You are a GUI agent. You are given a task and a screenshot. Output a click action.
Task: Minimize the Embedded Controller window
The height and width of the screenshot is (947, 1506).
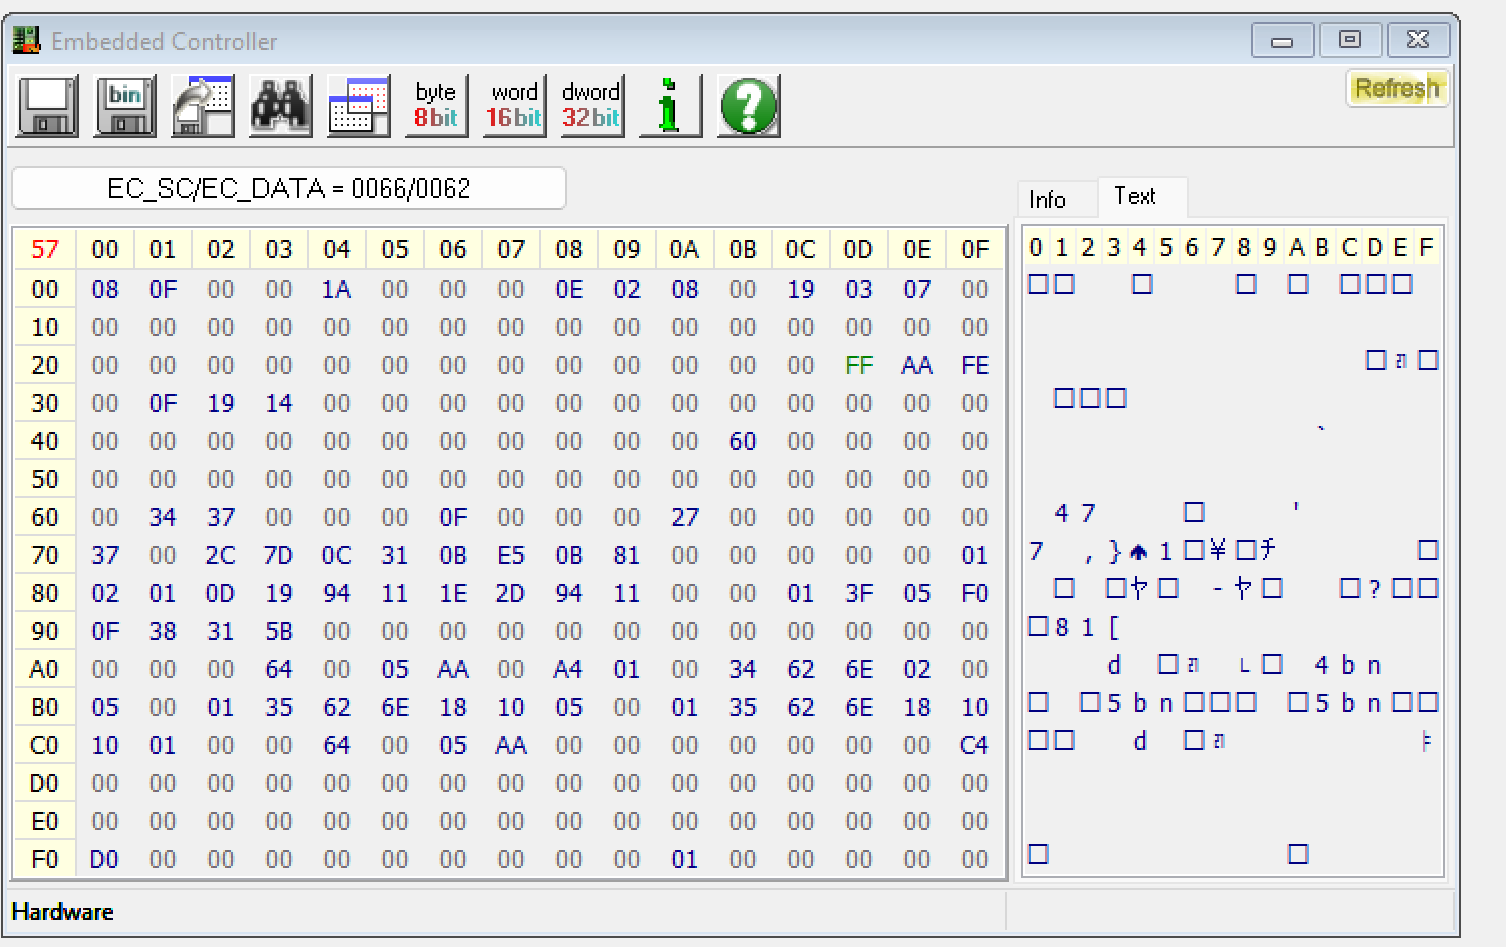click(x=1282, y=40)
